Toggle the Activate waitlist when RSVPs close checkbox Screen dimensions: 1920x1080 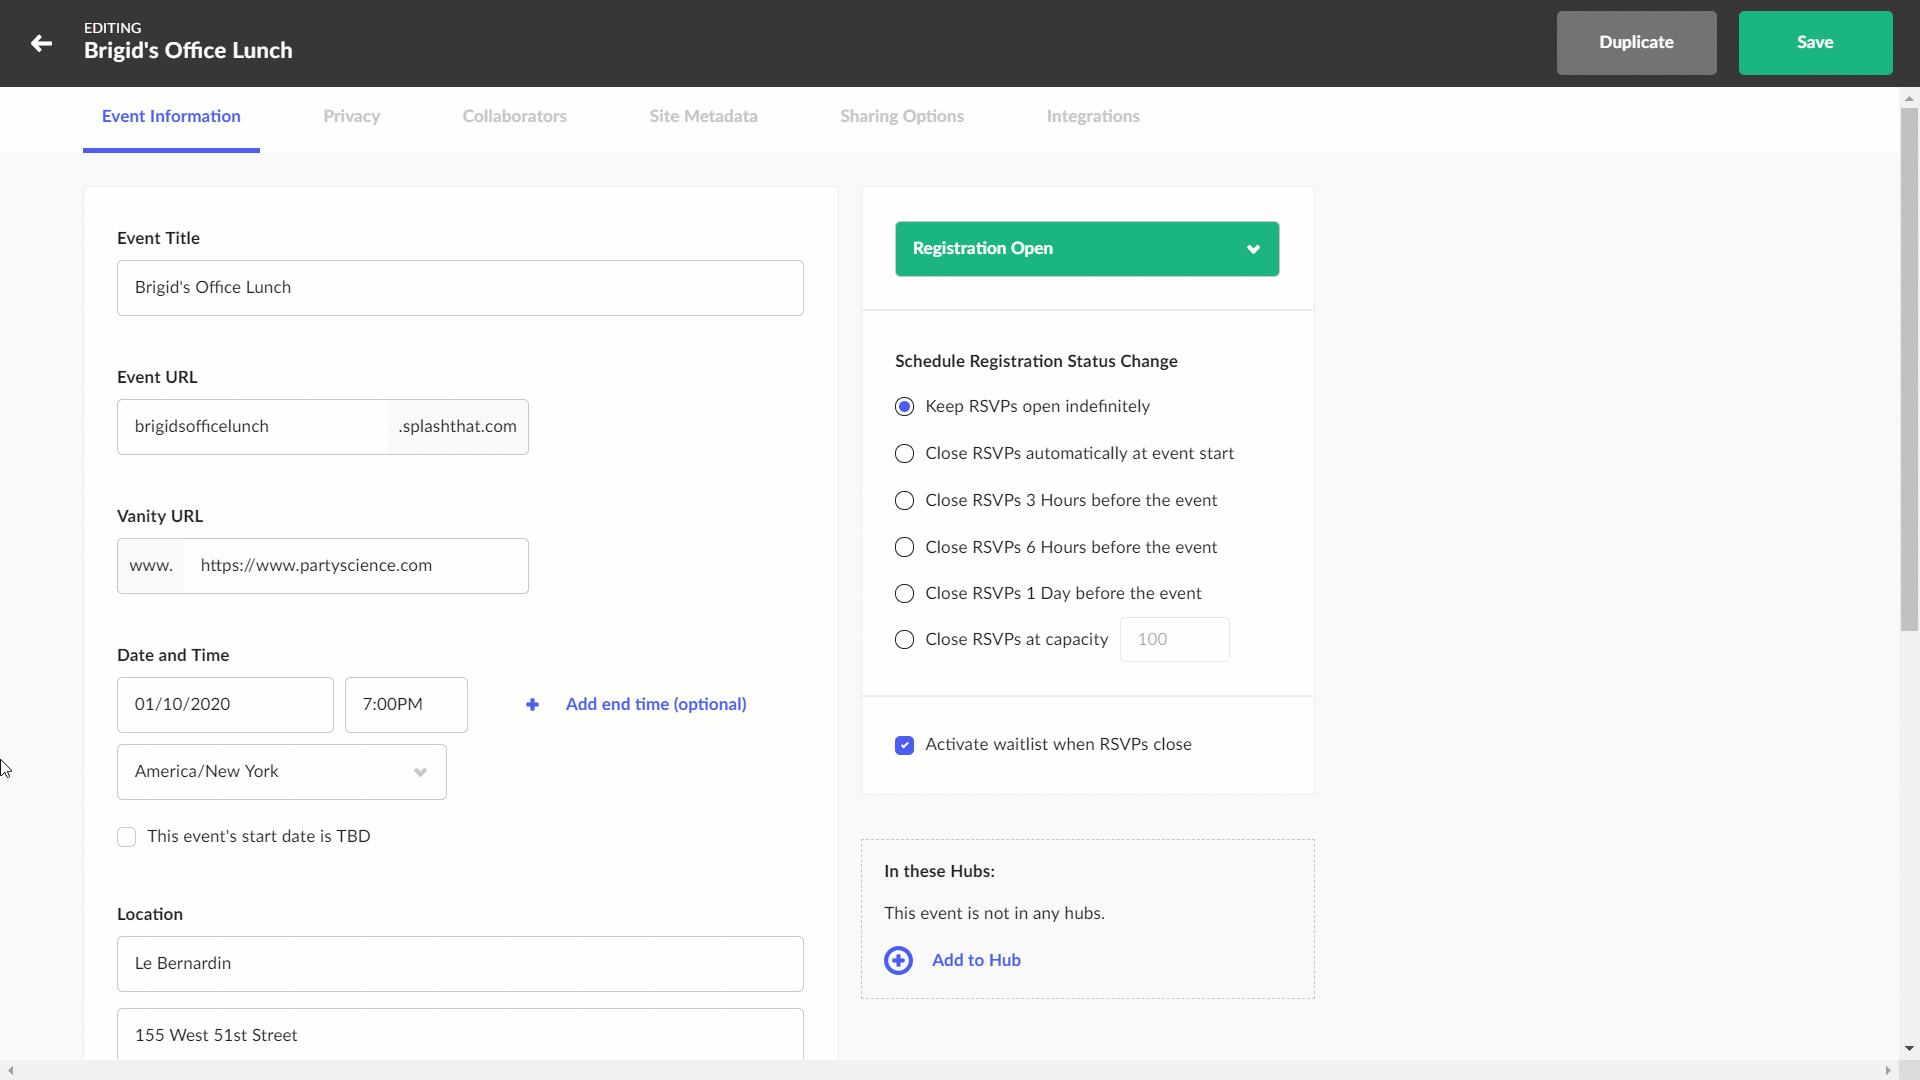pyautogui.click(x=905, y=744)
